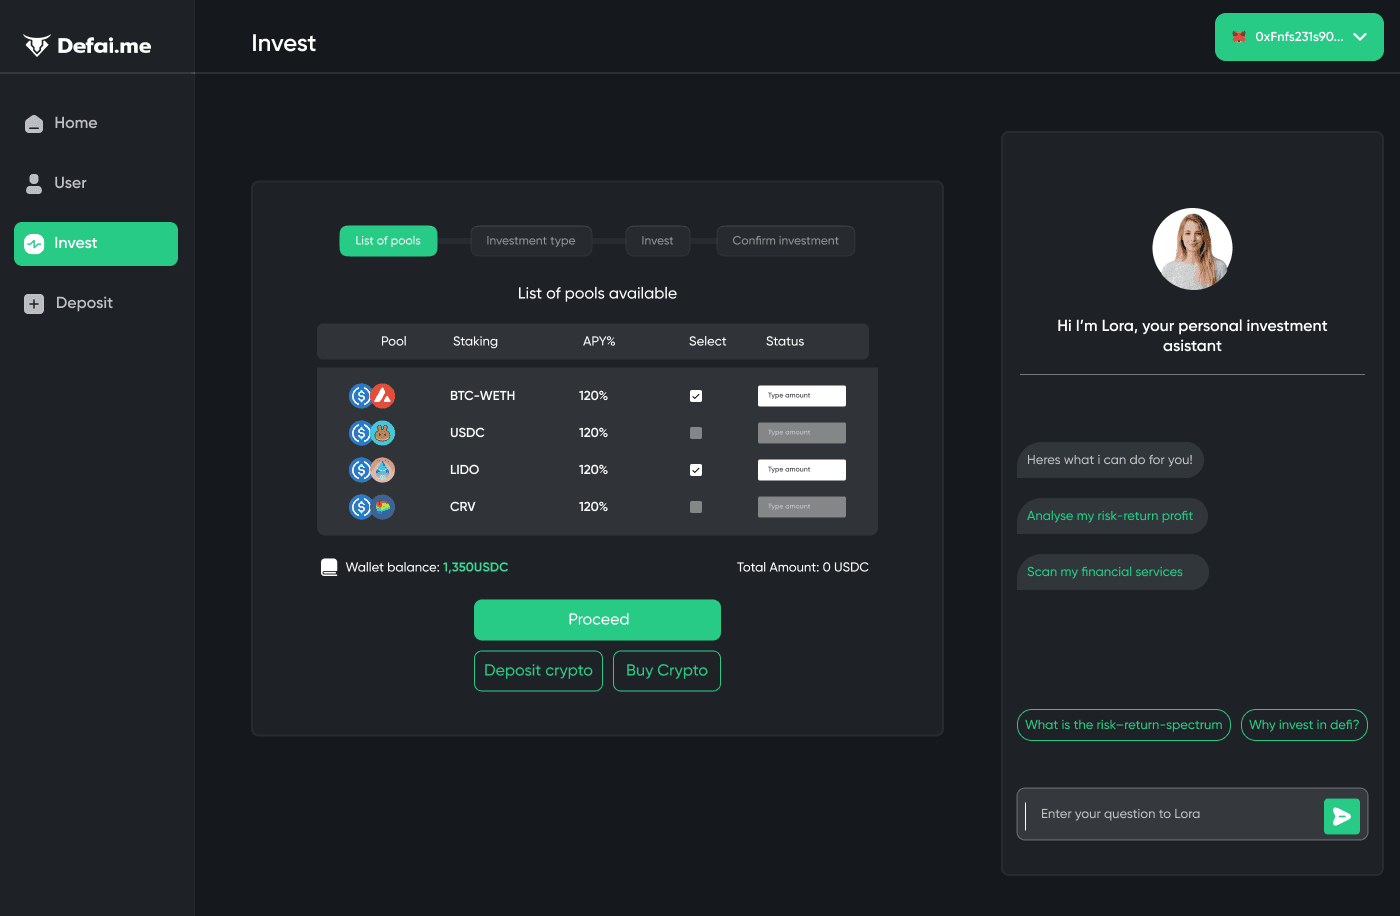Viewport: 1400px width, 916px height.
Task: Open Invest page from sidebar menu
Action: click(96, 244)
